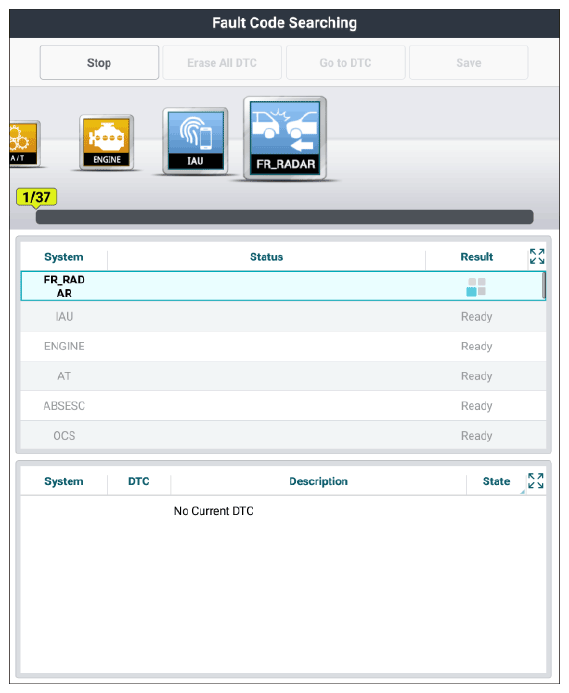Select the ENGINE row in system list
Screen dimensions: 569x693
[283, 346]
